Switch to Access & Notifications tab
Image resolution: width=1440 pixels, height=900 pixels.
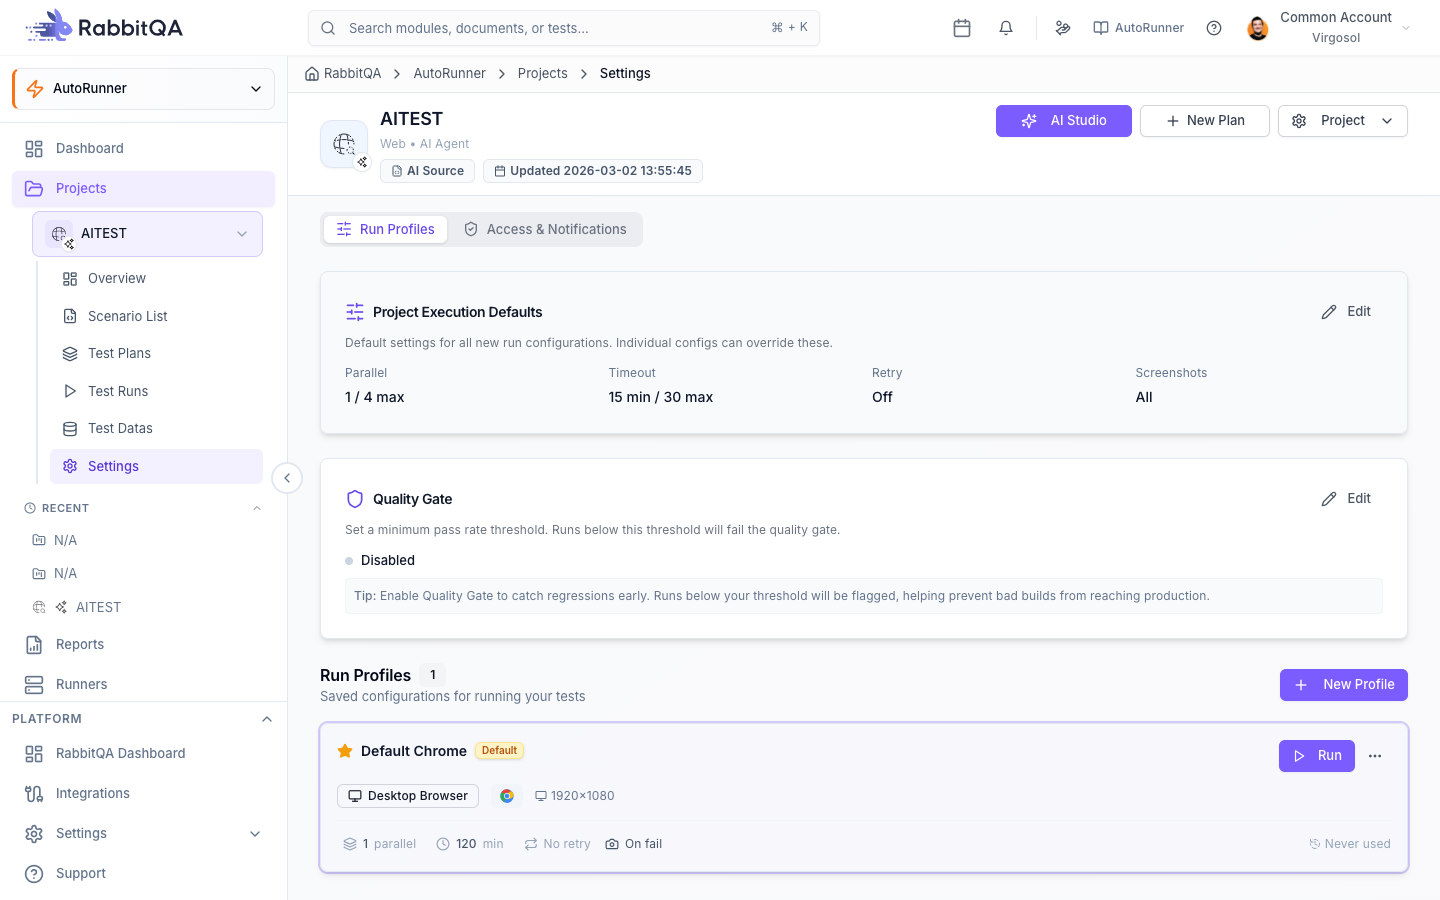[545, 229]
